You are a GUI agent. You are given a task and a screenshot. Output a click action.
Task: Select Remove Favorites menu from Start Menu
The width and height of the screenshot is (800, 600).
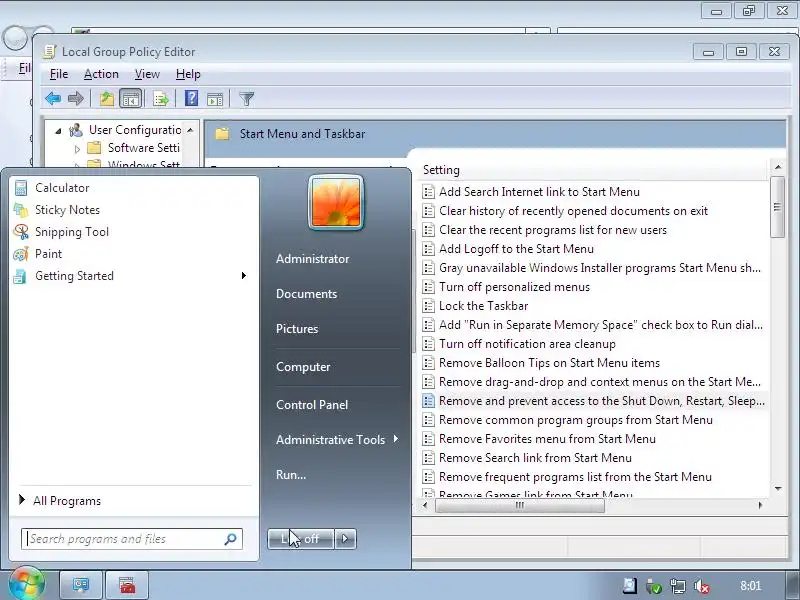547,439
